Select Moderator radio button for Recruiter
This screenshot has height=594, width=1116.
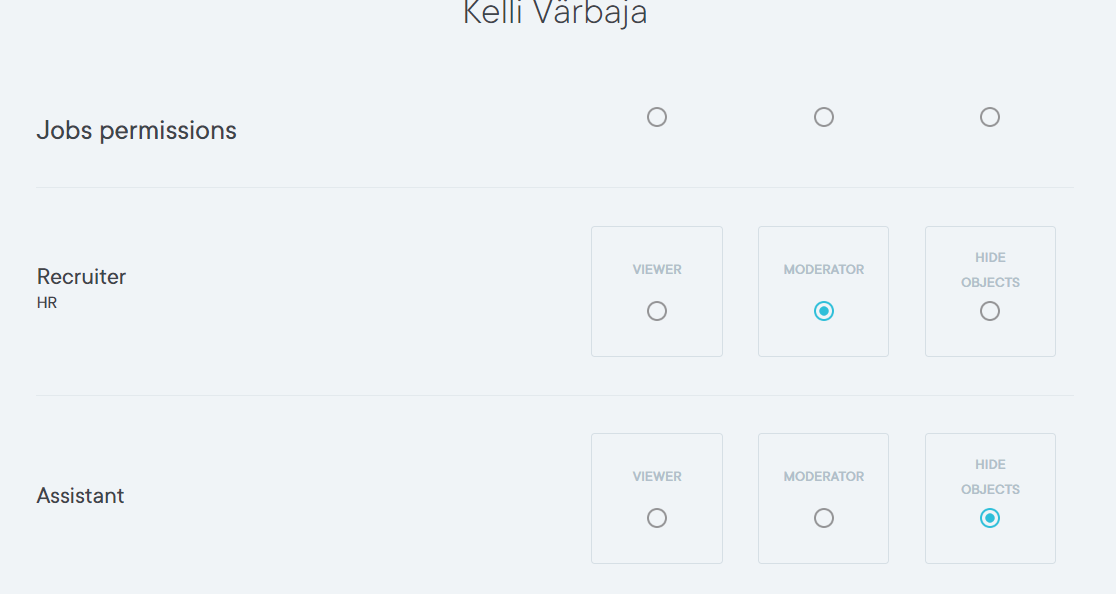pyautogui.click(x=823, y=311)
